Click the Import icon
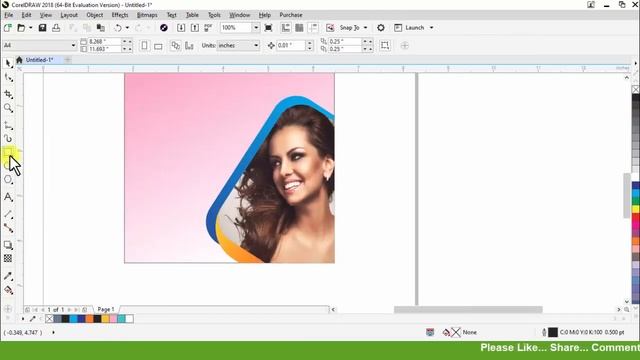This screenshot has height=360, width=640. point(181,28)
